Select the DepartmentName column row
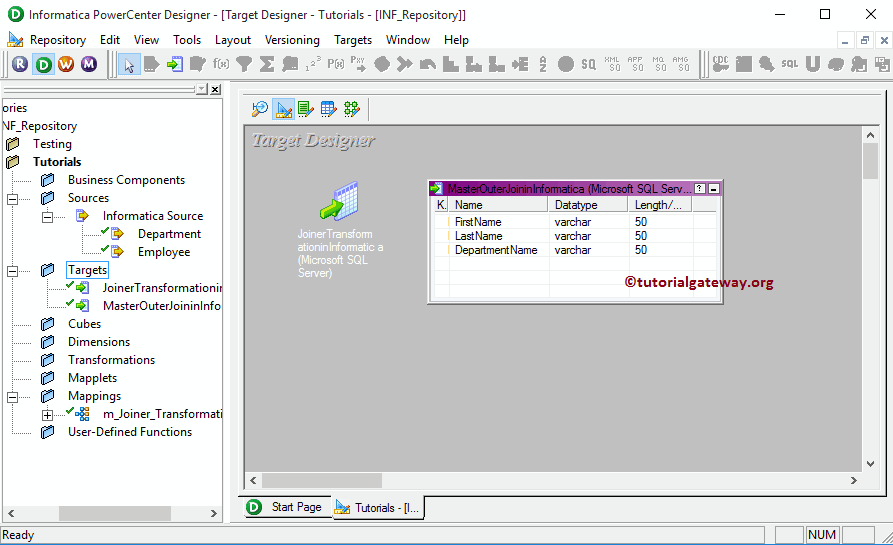This screenshot has height=545, width=893. [x=575, y=250]
